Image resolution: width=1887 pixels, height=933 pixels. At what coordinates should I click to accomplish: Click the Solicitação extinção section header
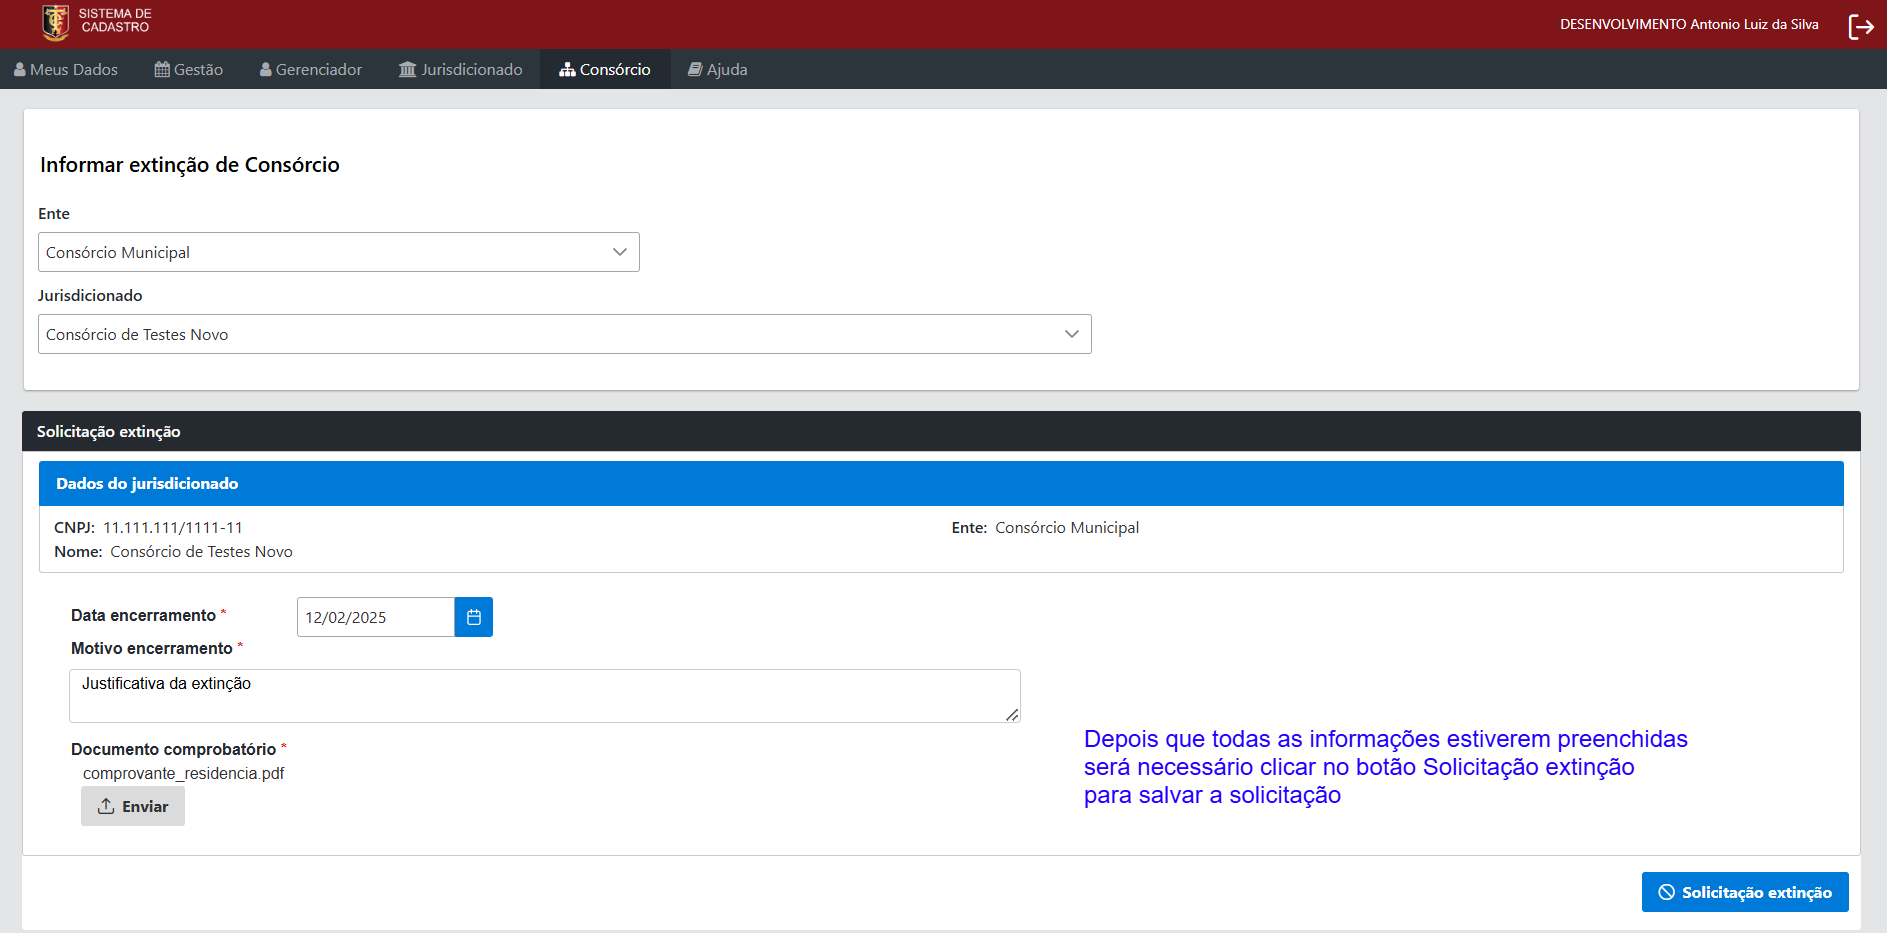941,431
